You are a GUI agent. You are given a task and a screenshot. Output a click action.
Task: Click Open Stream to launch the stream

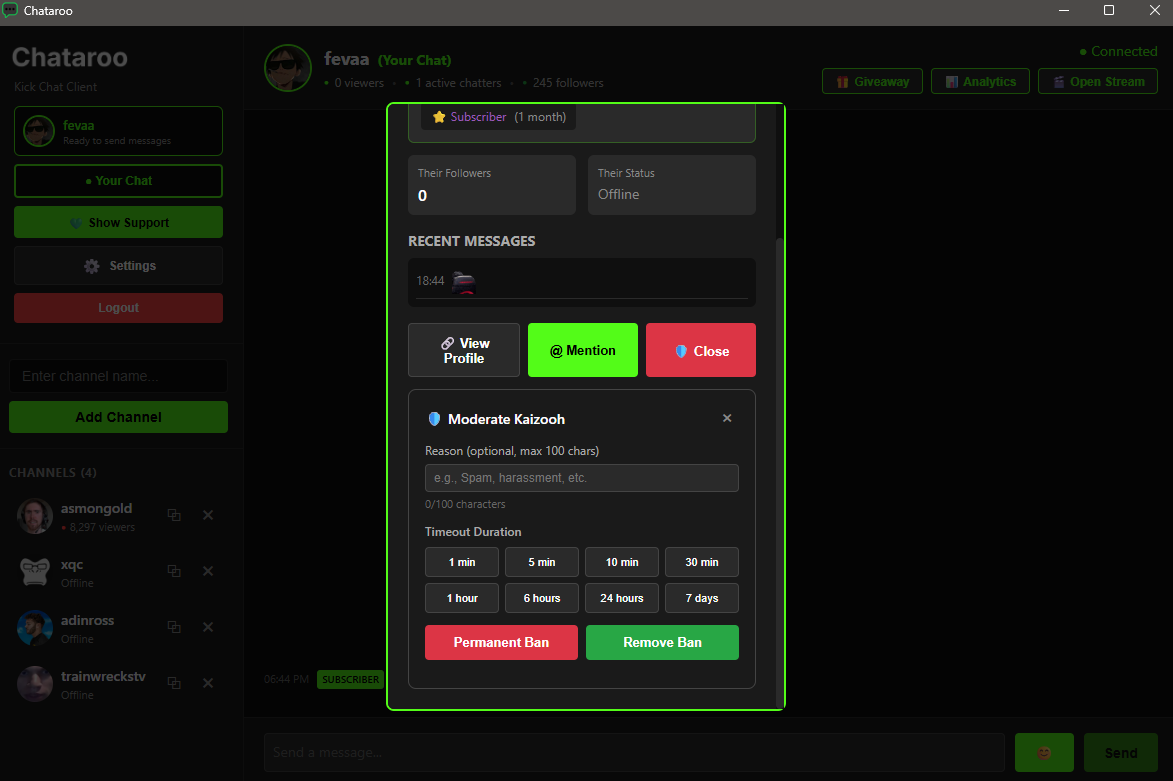(1097, 81)
